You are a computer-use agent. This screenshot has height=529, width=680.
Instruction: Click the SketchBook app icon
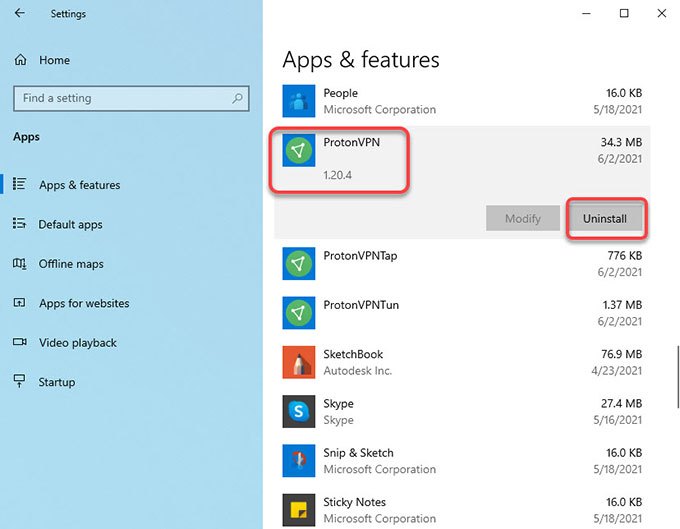tap(298, 362)
